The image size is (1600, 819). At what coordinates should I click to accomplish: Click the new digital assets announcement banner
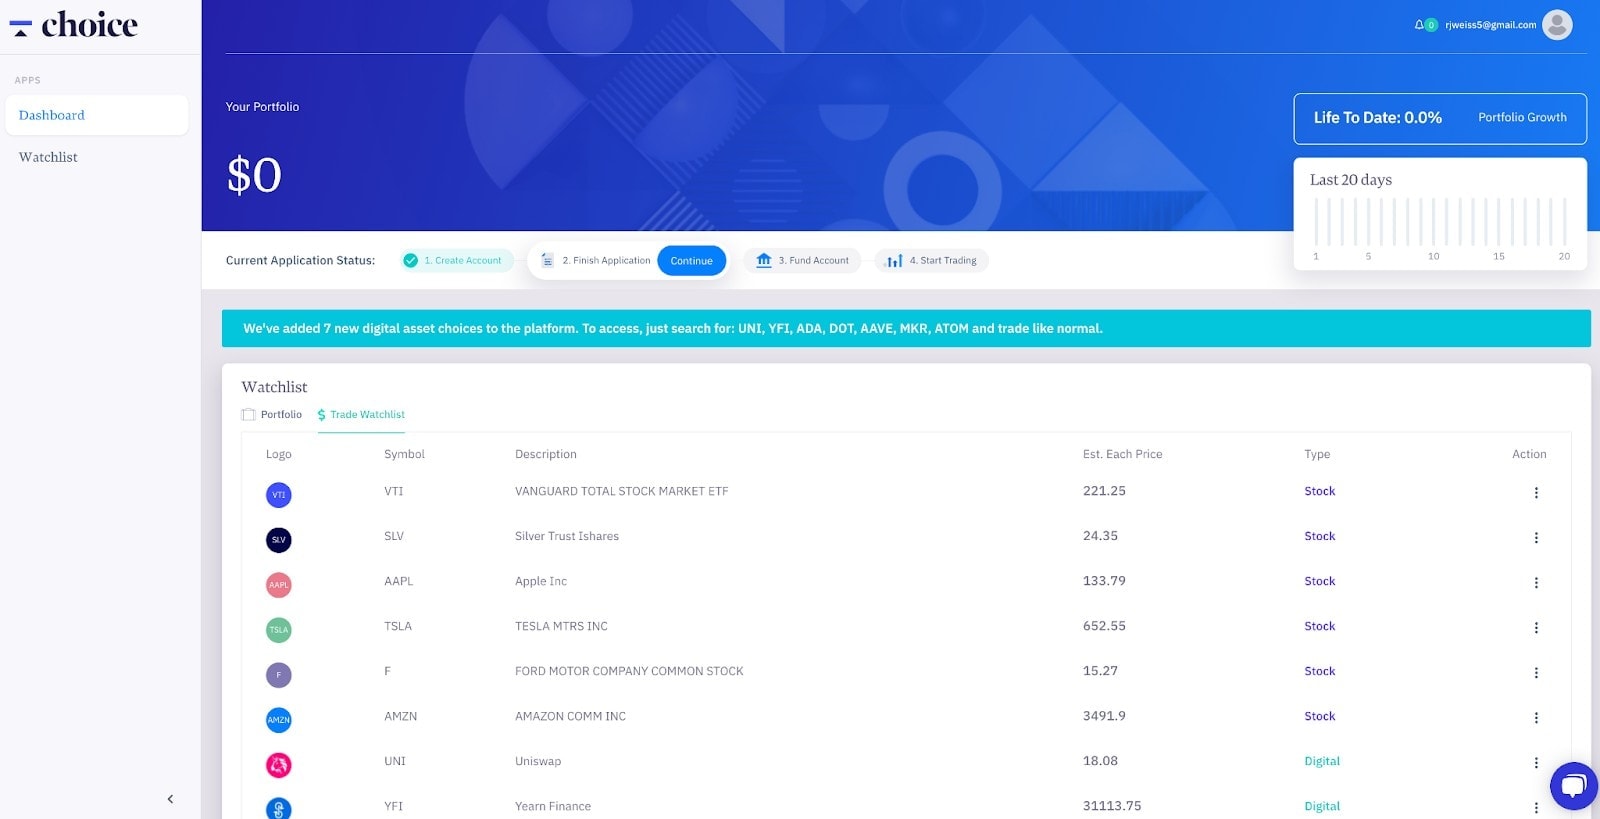click(x=906, y=328)
